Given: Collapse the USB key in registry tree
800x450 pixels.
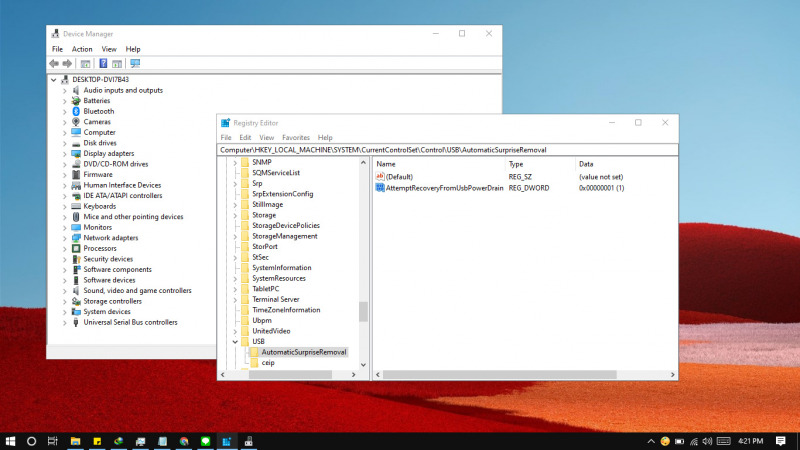Looking at the screenshot, I should click(235, 341).
